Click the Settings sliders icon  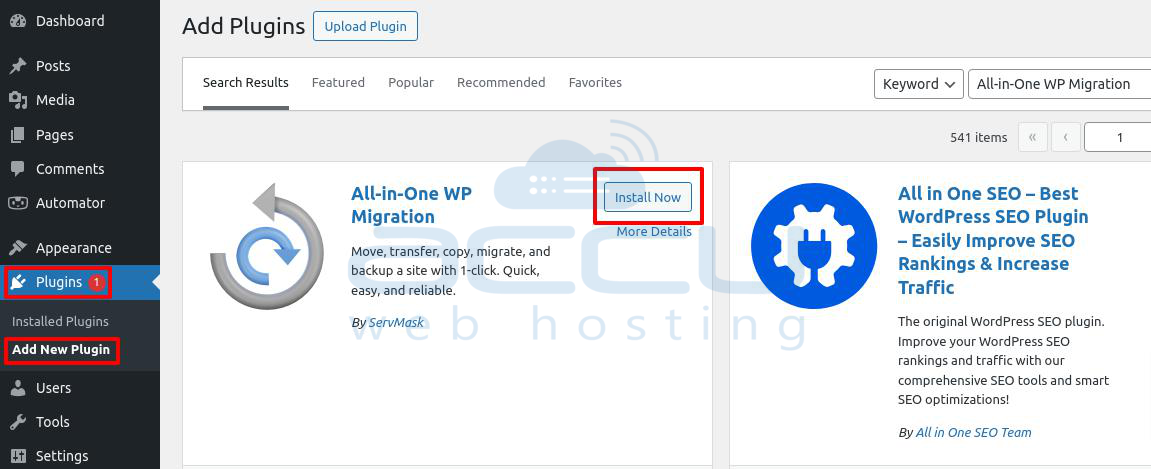[x=18, y=456]
